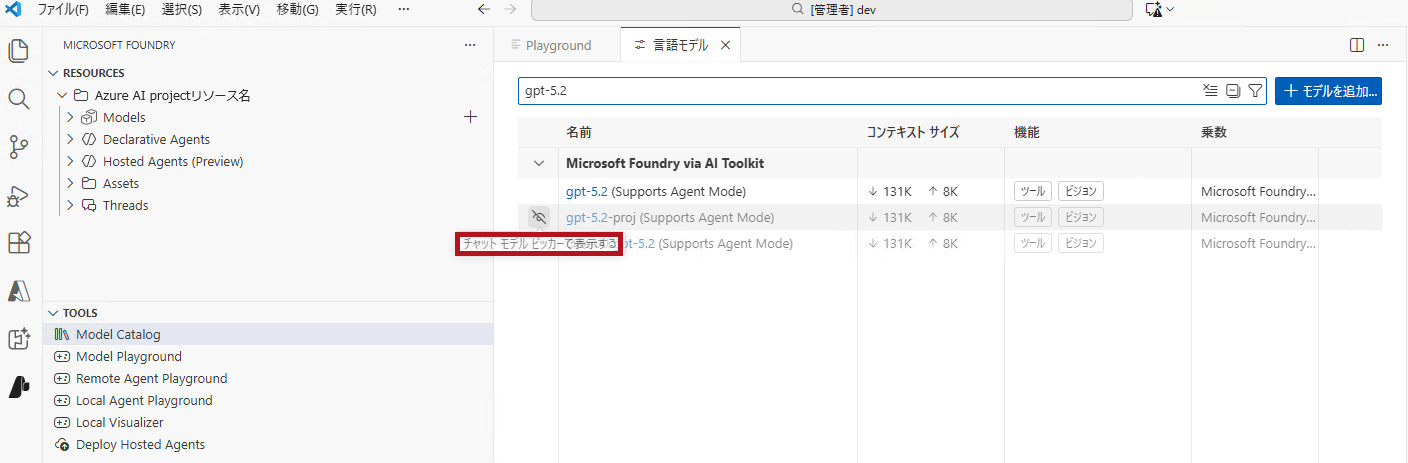Open the AI Toolkit sparkle icon view
1408x463 pixels.
point(19,339)
